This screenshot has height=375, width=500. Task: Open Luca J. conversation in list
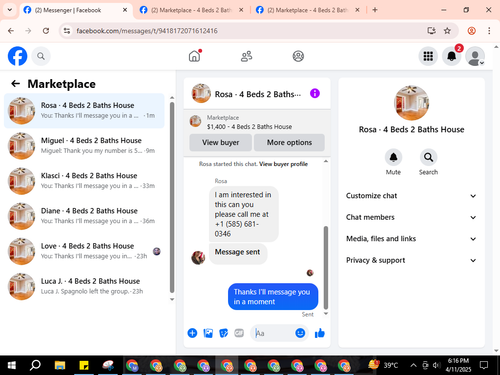[x=84, y=286]
